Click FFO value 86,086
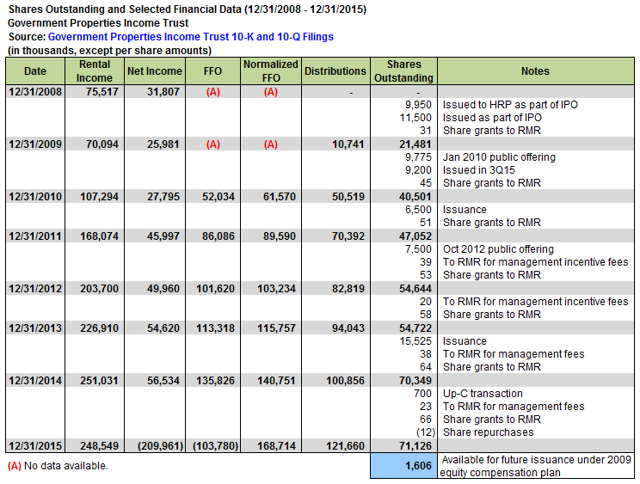Viewport: 640px width, 484px height. pos(218,236)
